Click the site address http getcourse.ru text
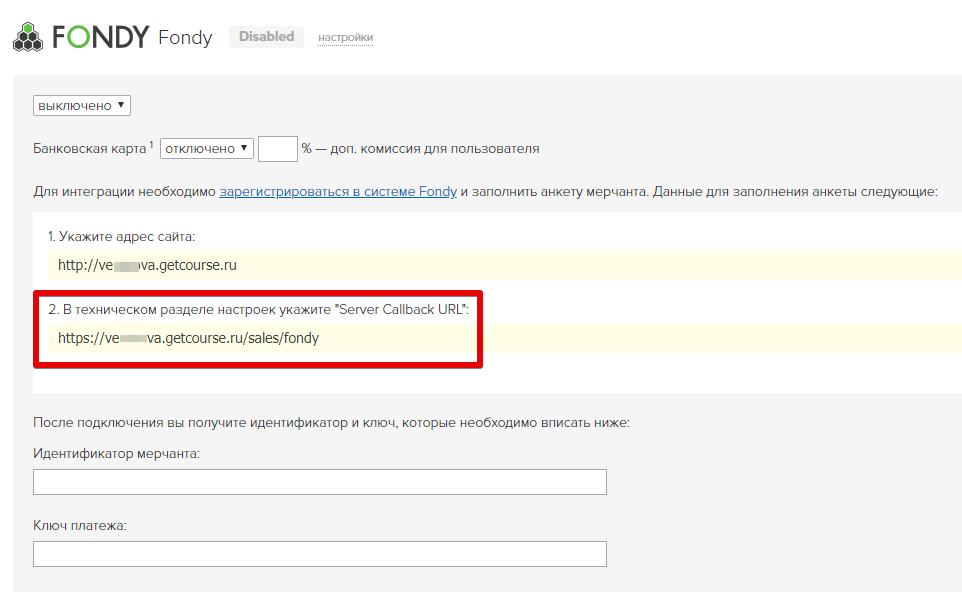Image resolution: width=962 pixels, height=592 pixels. [x=147, y=265]
